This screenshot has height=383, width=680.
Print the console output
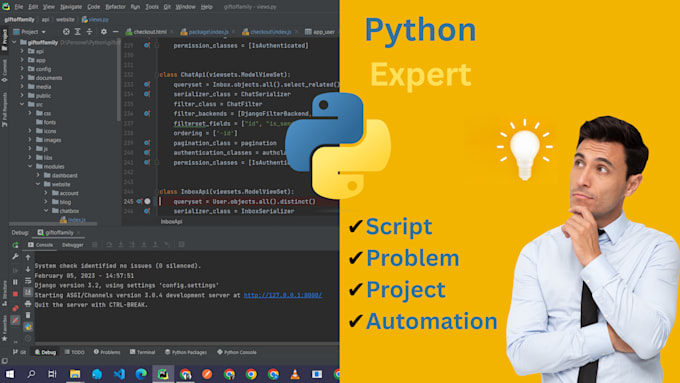point(28,304)
